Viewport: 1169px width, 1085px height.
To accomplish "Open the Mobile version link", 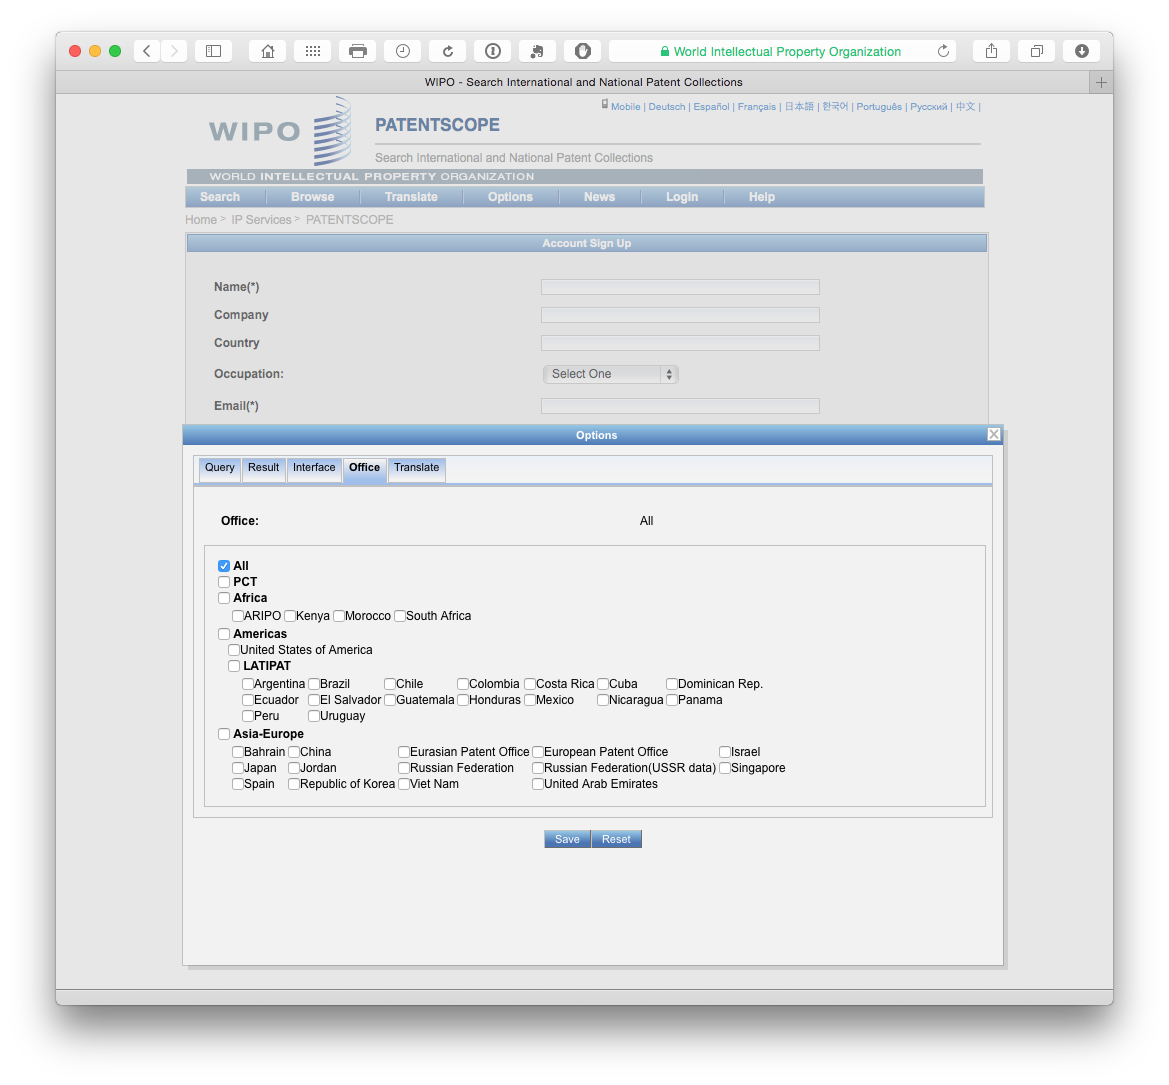I will tap(626, 107).
